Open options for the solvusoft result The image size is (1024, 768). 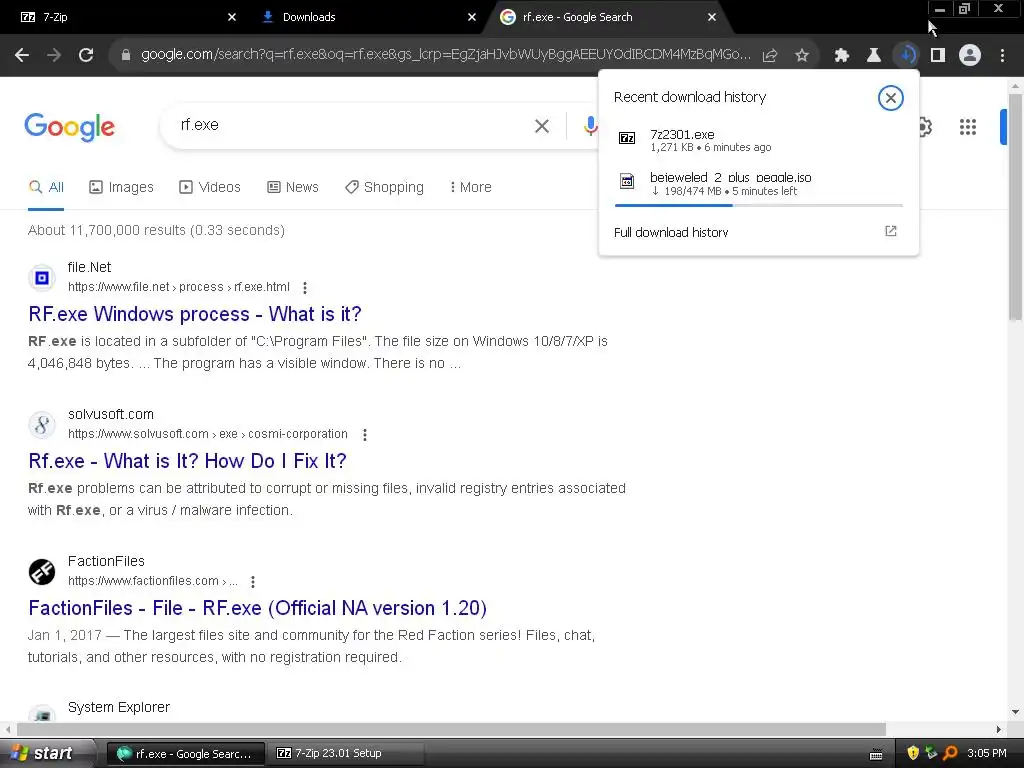[x=365, y=435]
